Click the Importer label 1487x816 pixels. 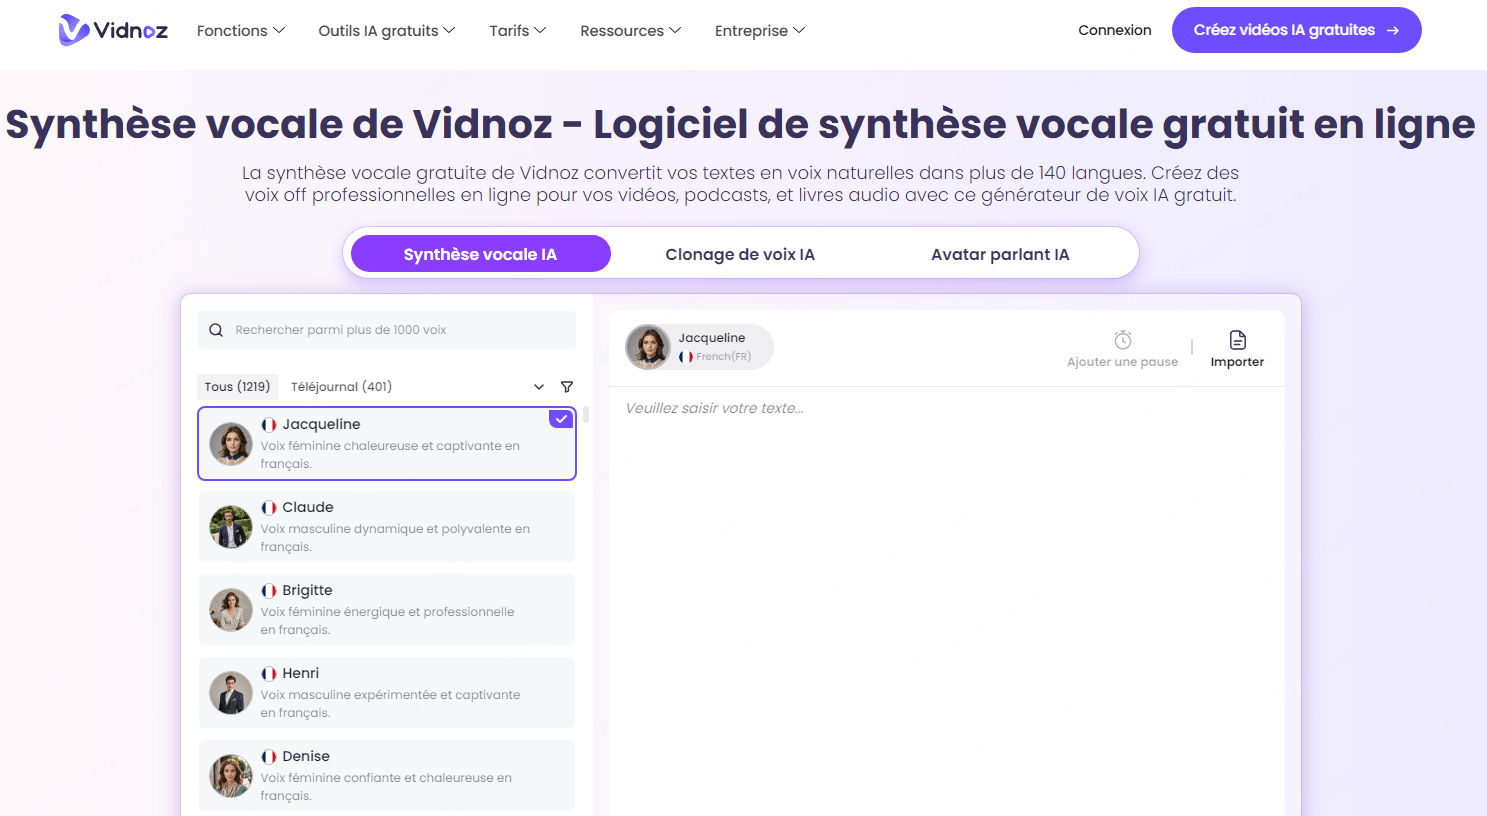[1237, 362]
